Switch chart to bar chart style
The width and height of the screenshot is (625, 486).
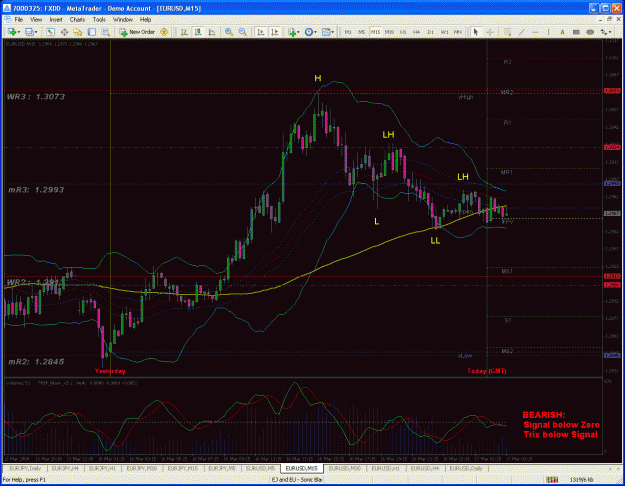pyautogui.click(x=184, y=32)
